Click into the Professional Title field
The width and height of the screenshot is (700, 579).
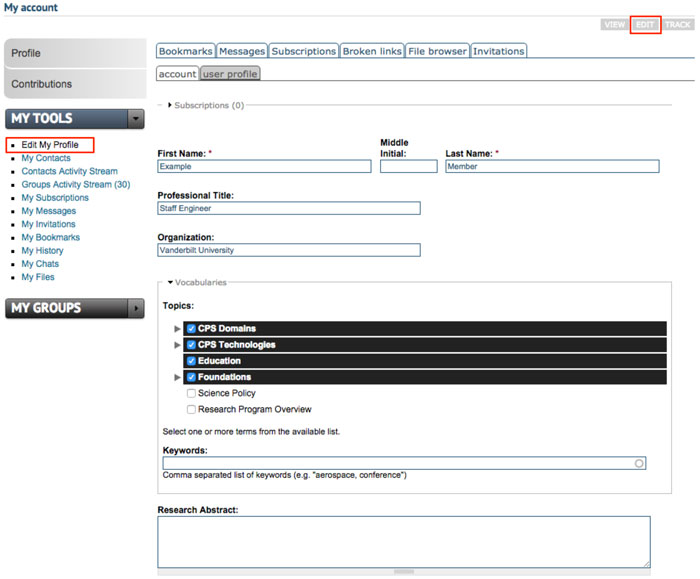pos(289,209)
